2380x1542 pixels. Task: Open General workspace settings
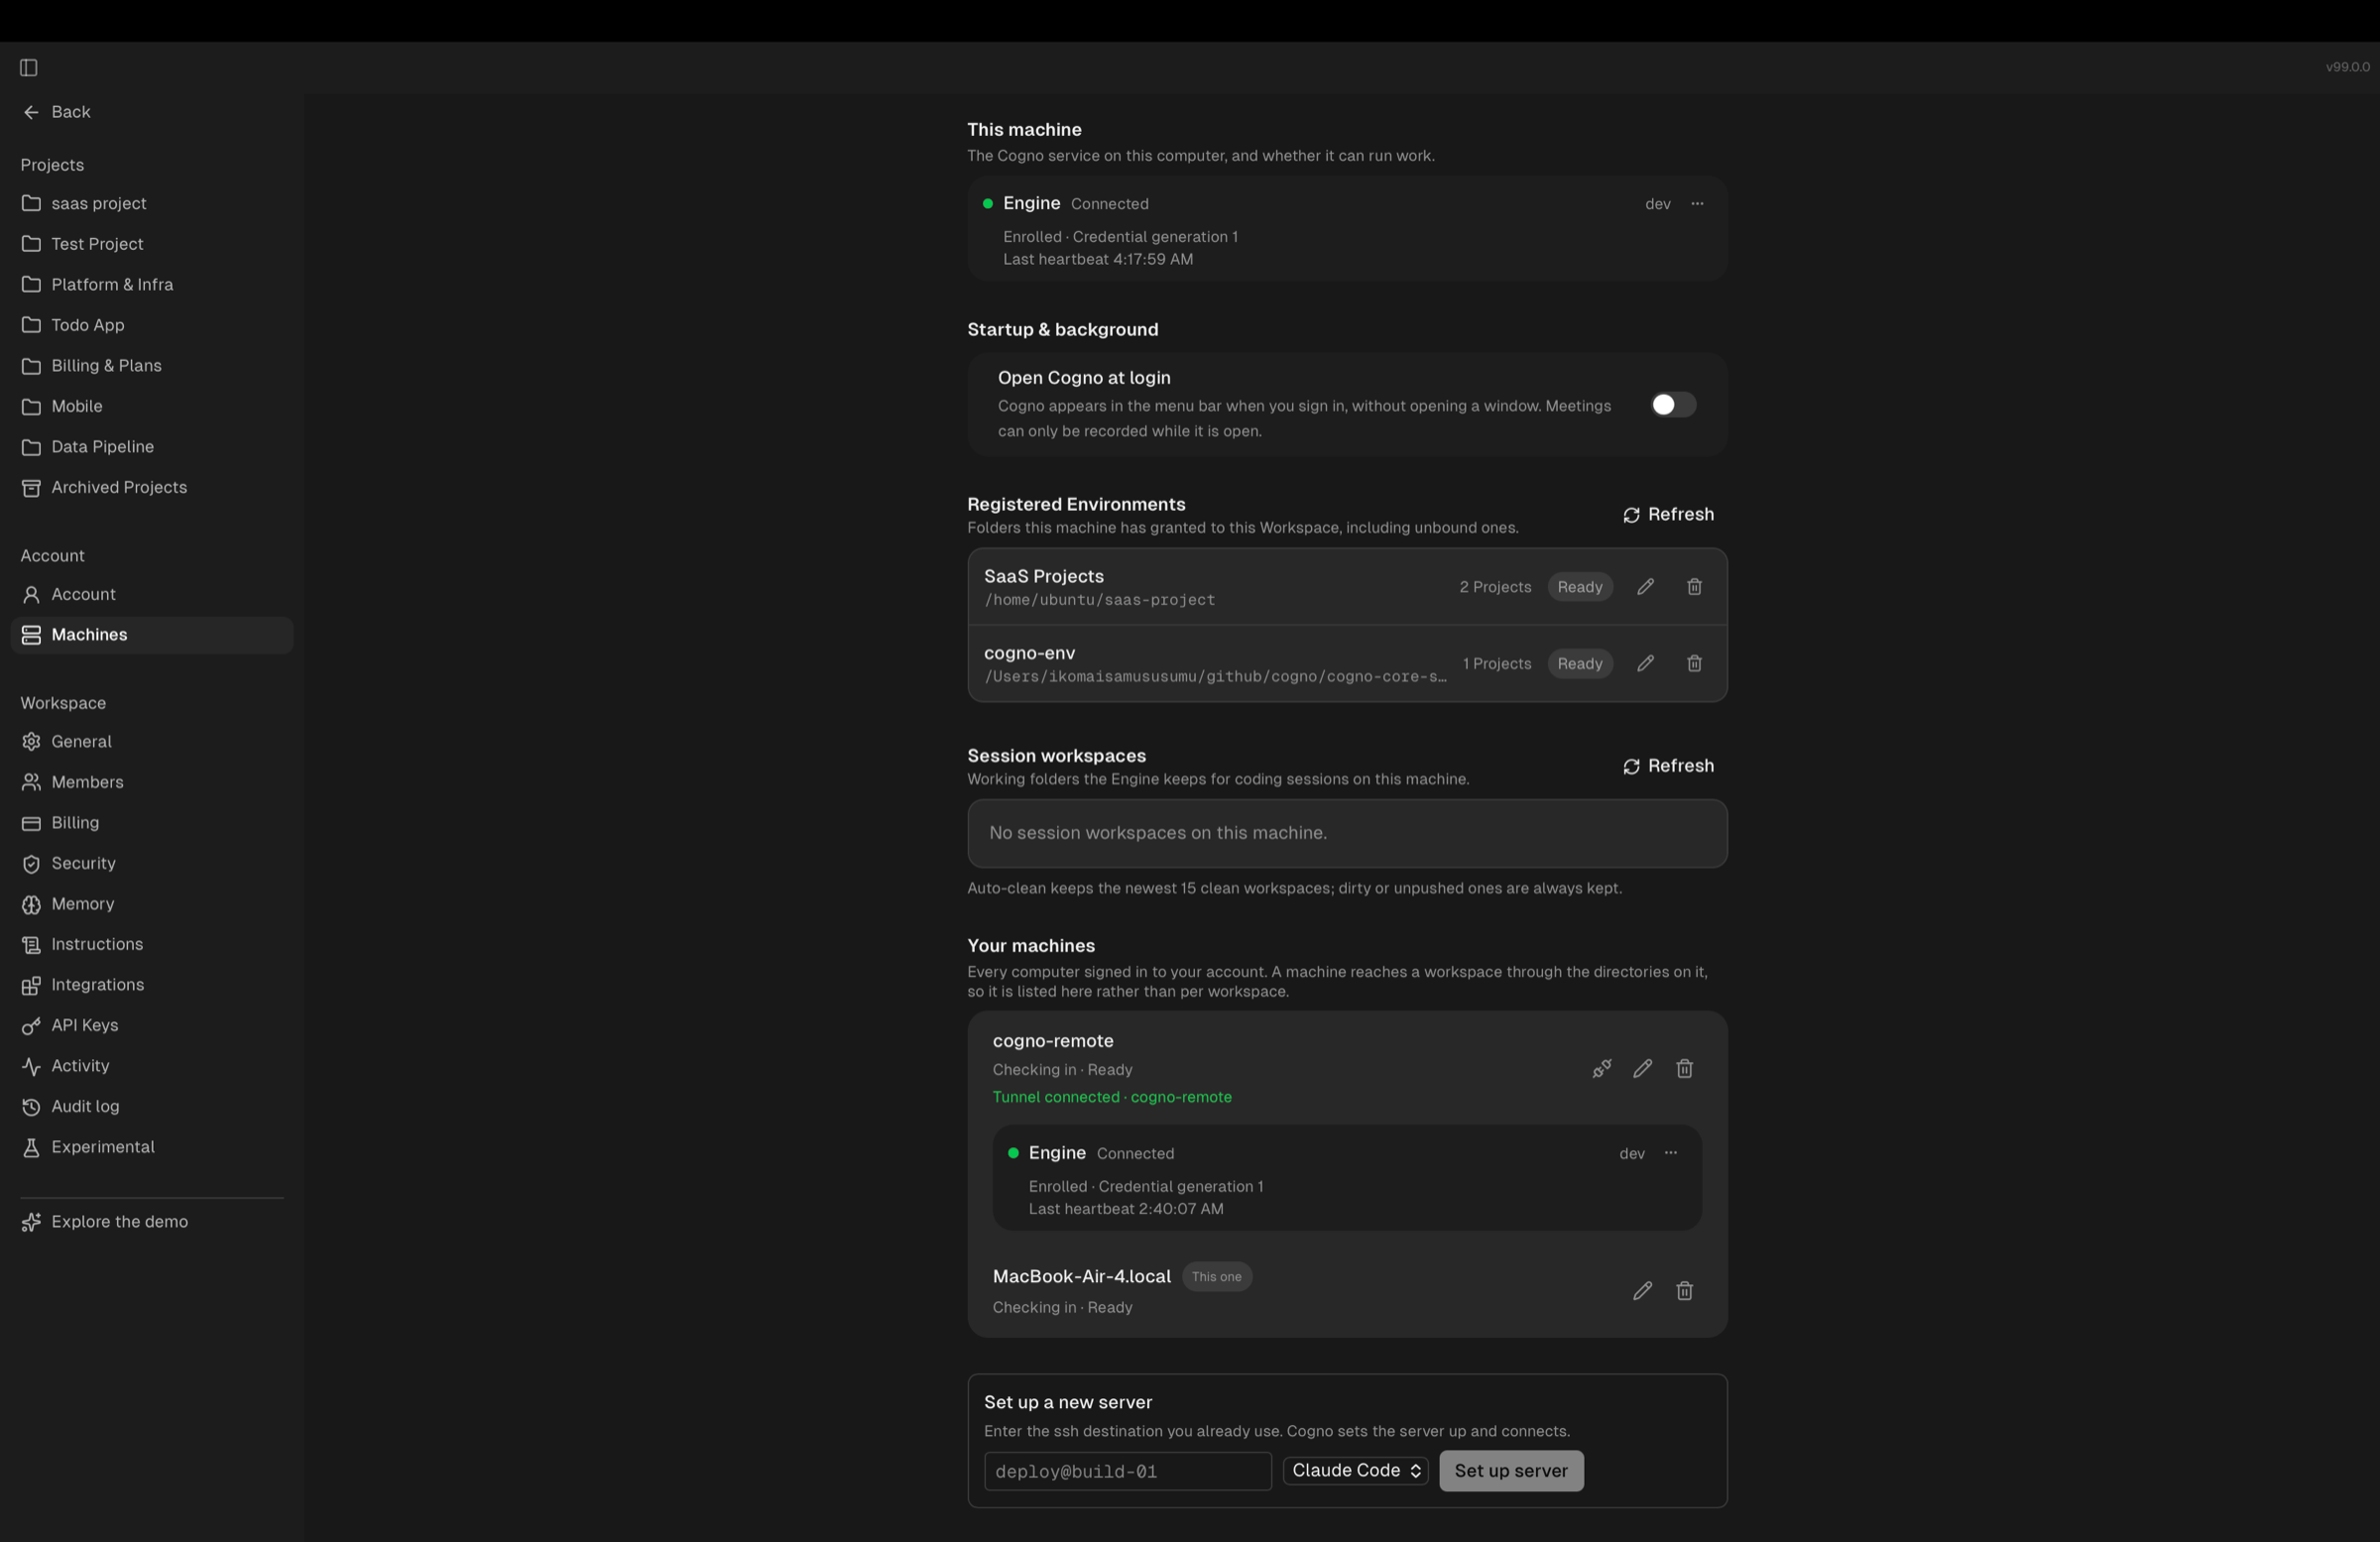(152, 742)
